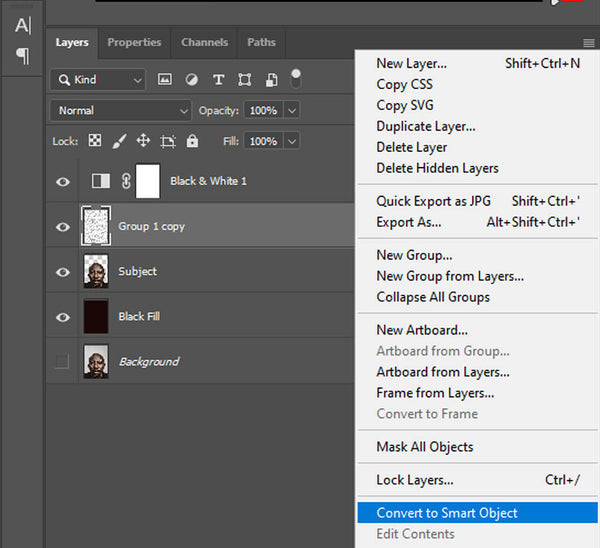Select the Subject layer name
The height and width of the screenshot is (548, 600).
[x=137, y=272]
